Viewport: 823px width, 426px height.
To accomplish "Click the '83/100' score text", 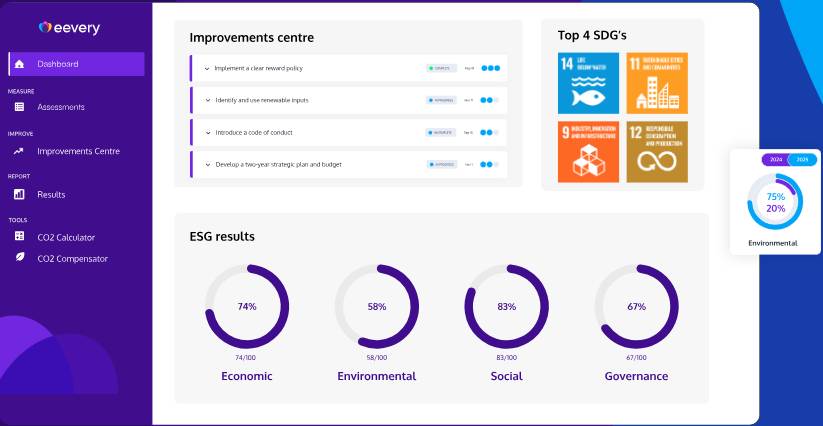I will (507, 358).
